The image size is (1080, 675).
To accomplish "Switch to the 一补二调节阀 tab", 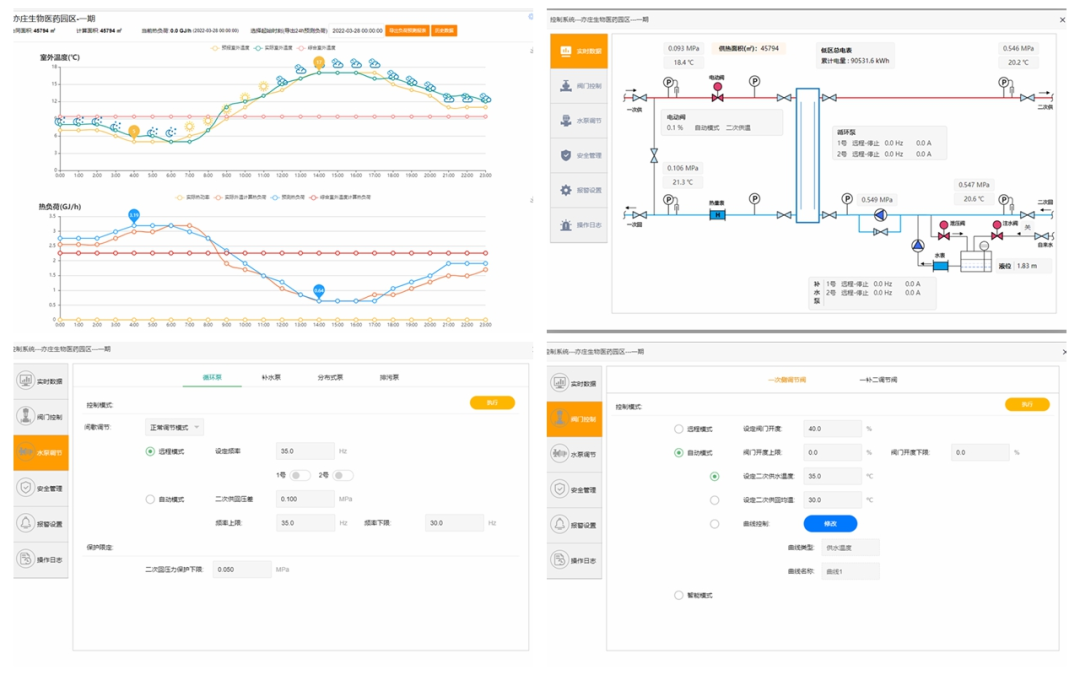I will tap(878, 380).
